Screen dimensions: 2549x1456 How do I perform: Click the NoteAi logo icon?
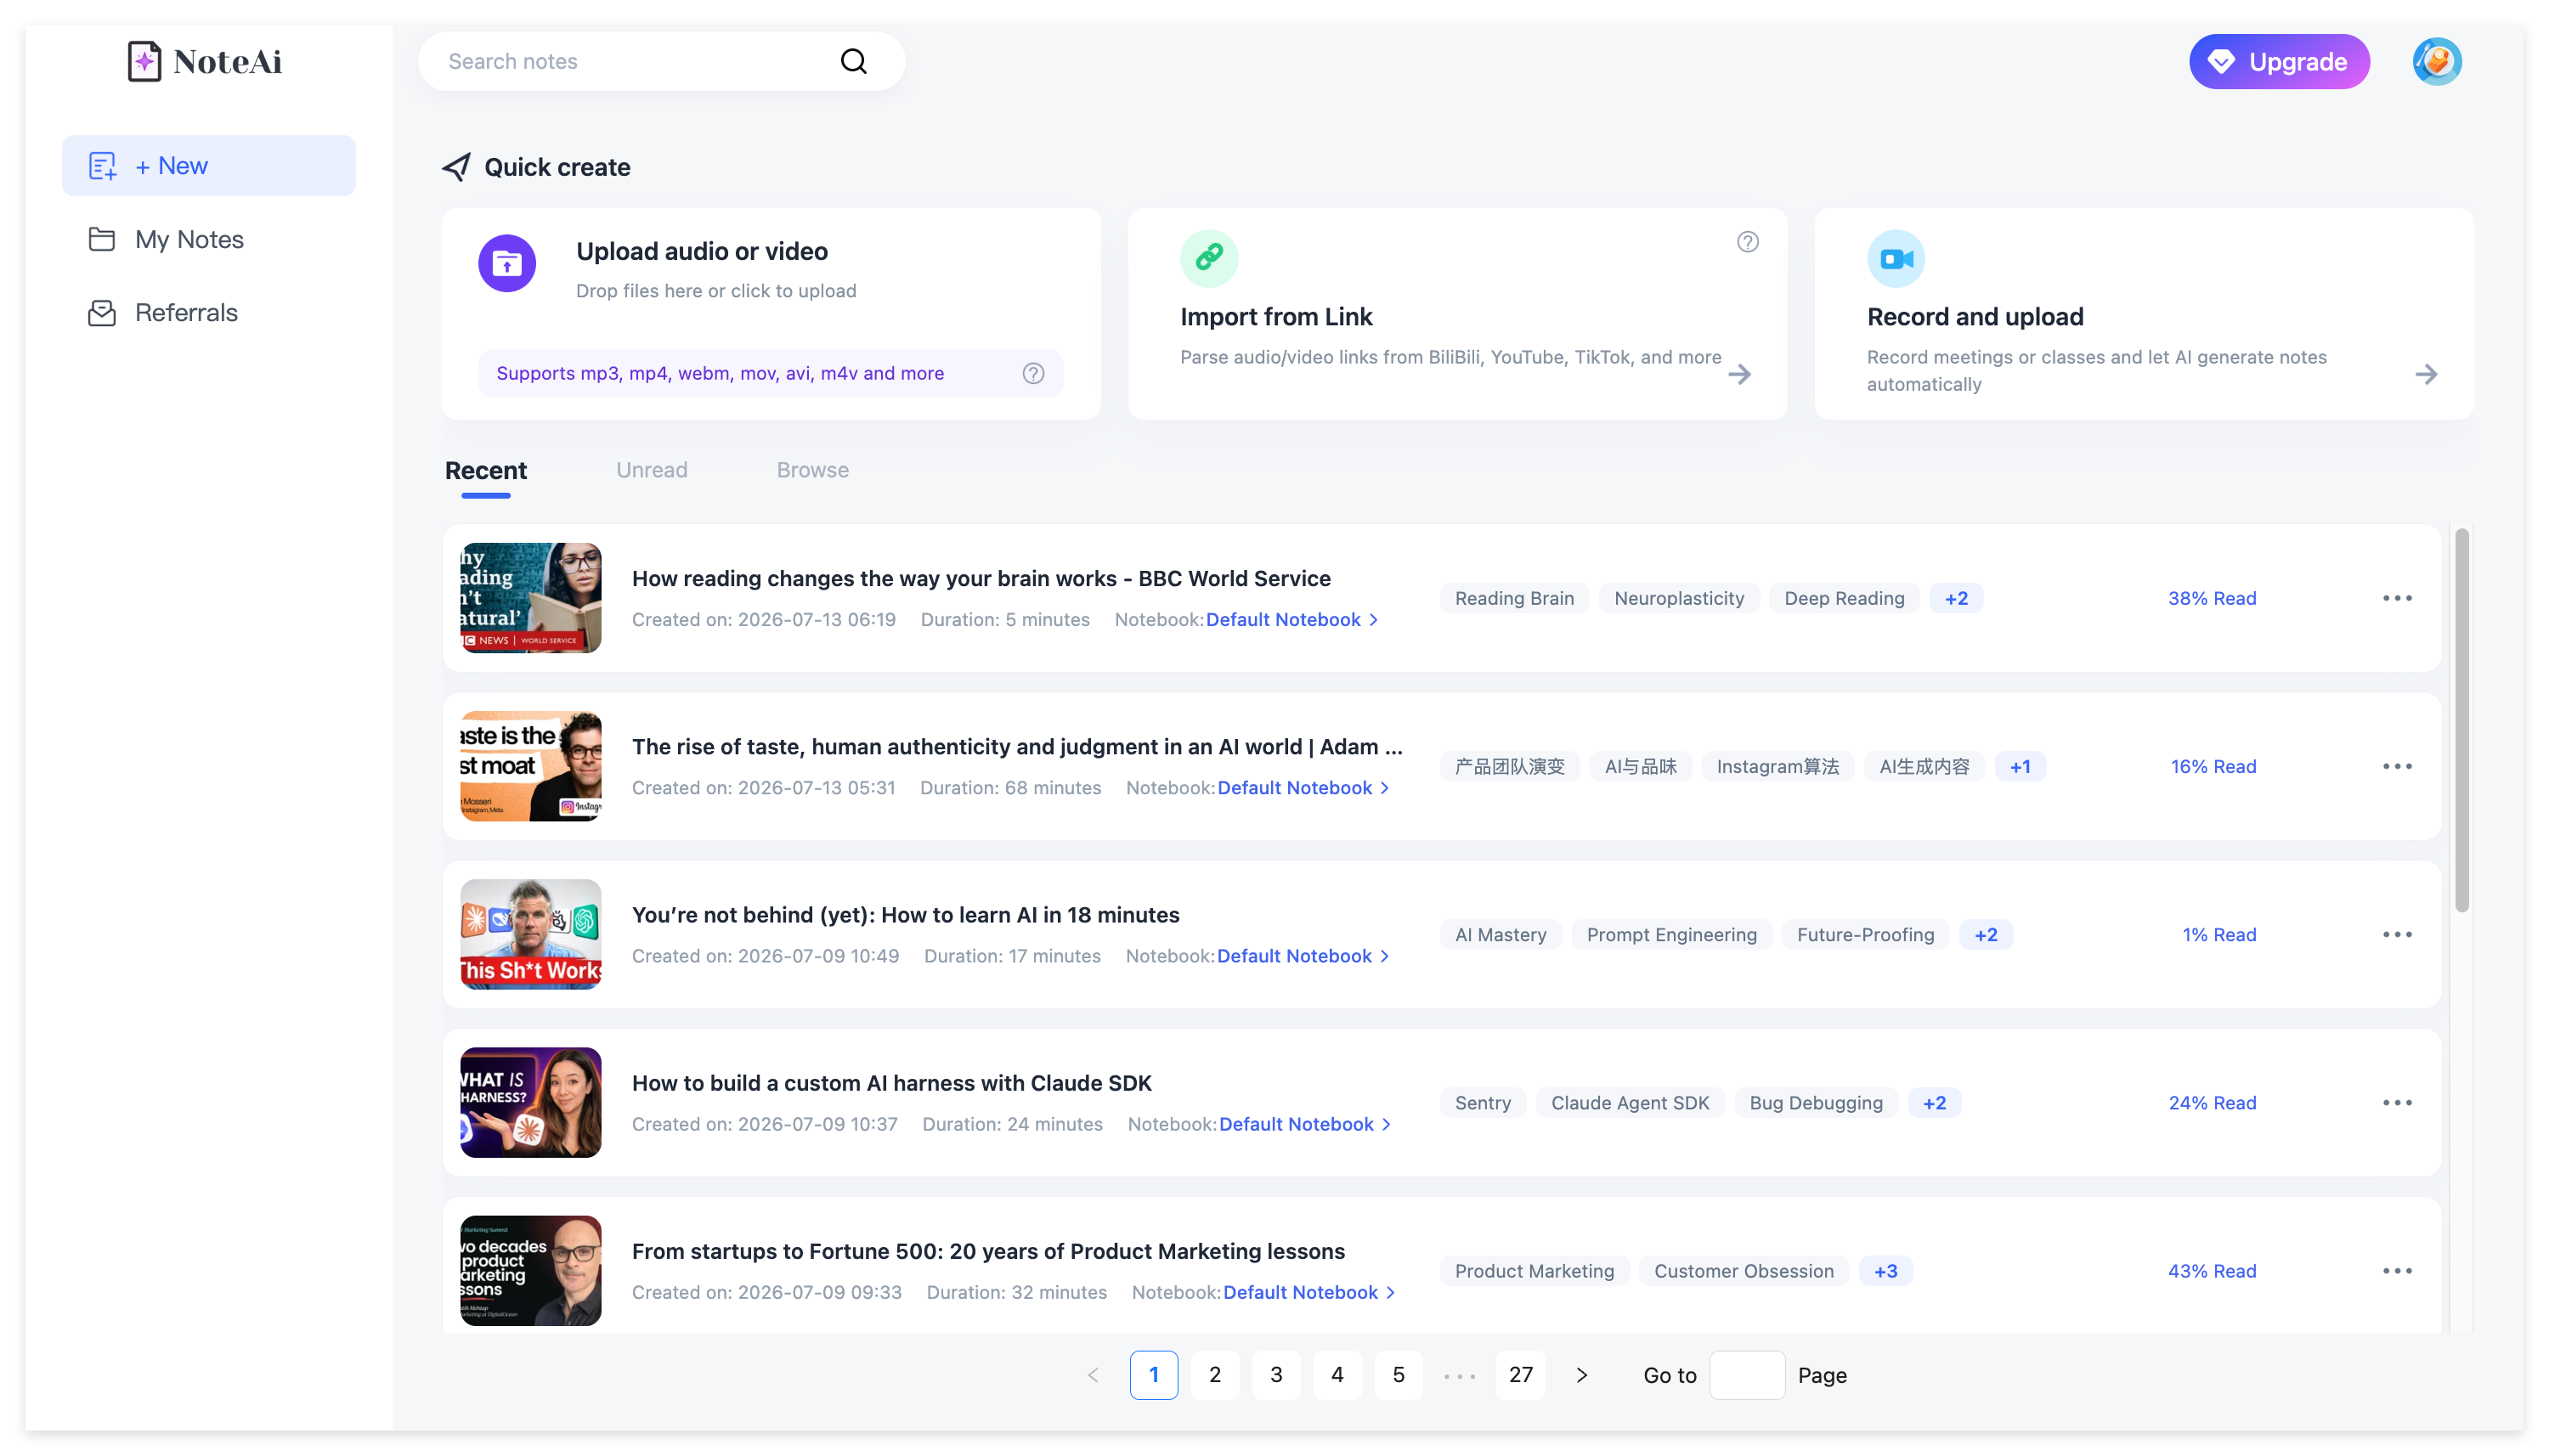pyautogui.click(x=144, y=61)
